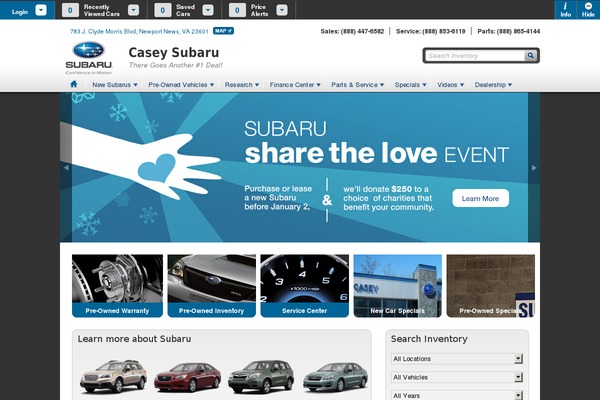
Task: Click the Saved Cars count badge
Action: pos(163,10)
